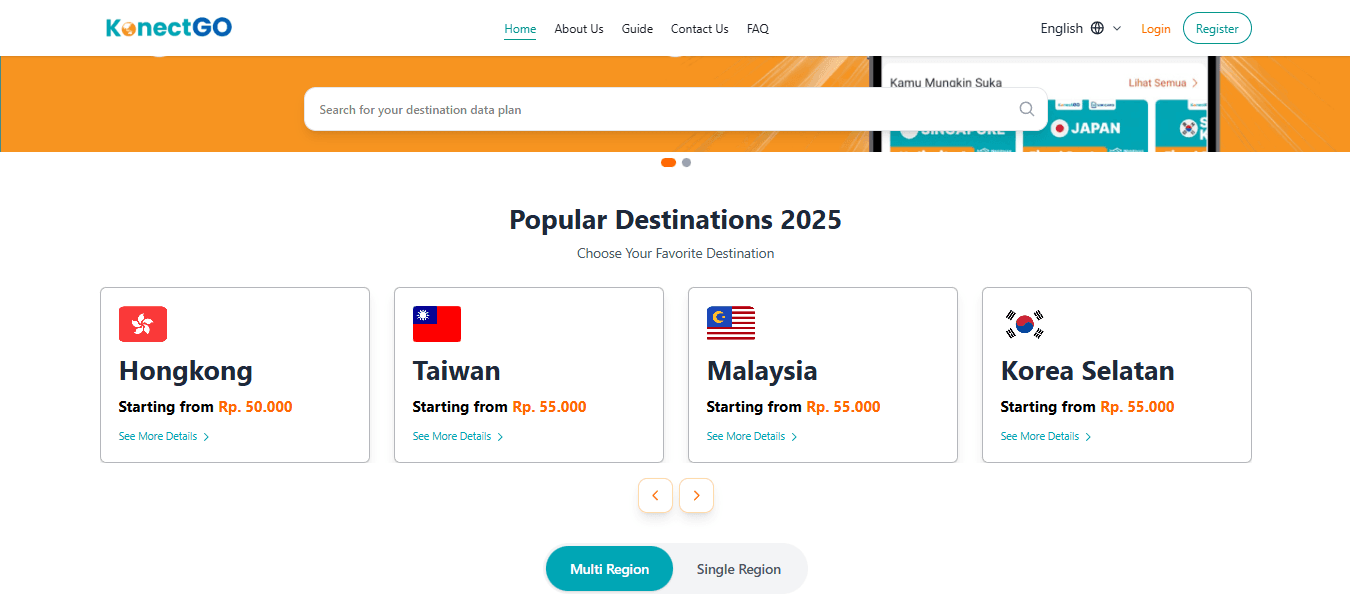The image size is (1350, 612).
Task: Open the About Us menu item
Action: 578,29
